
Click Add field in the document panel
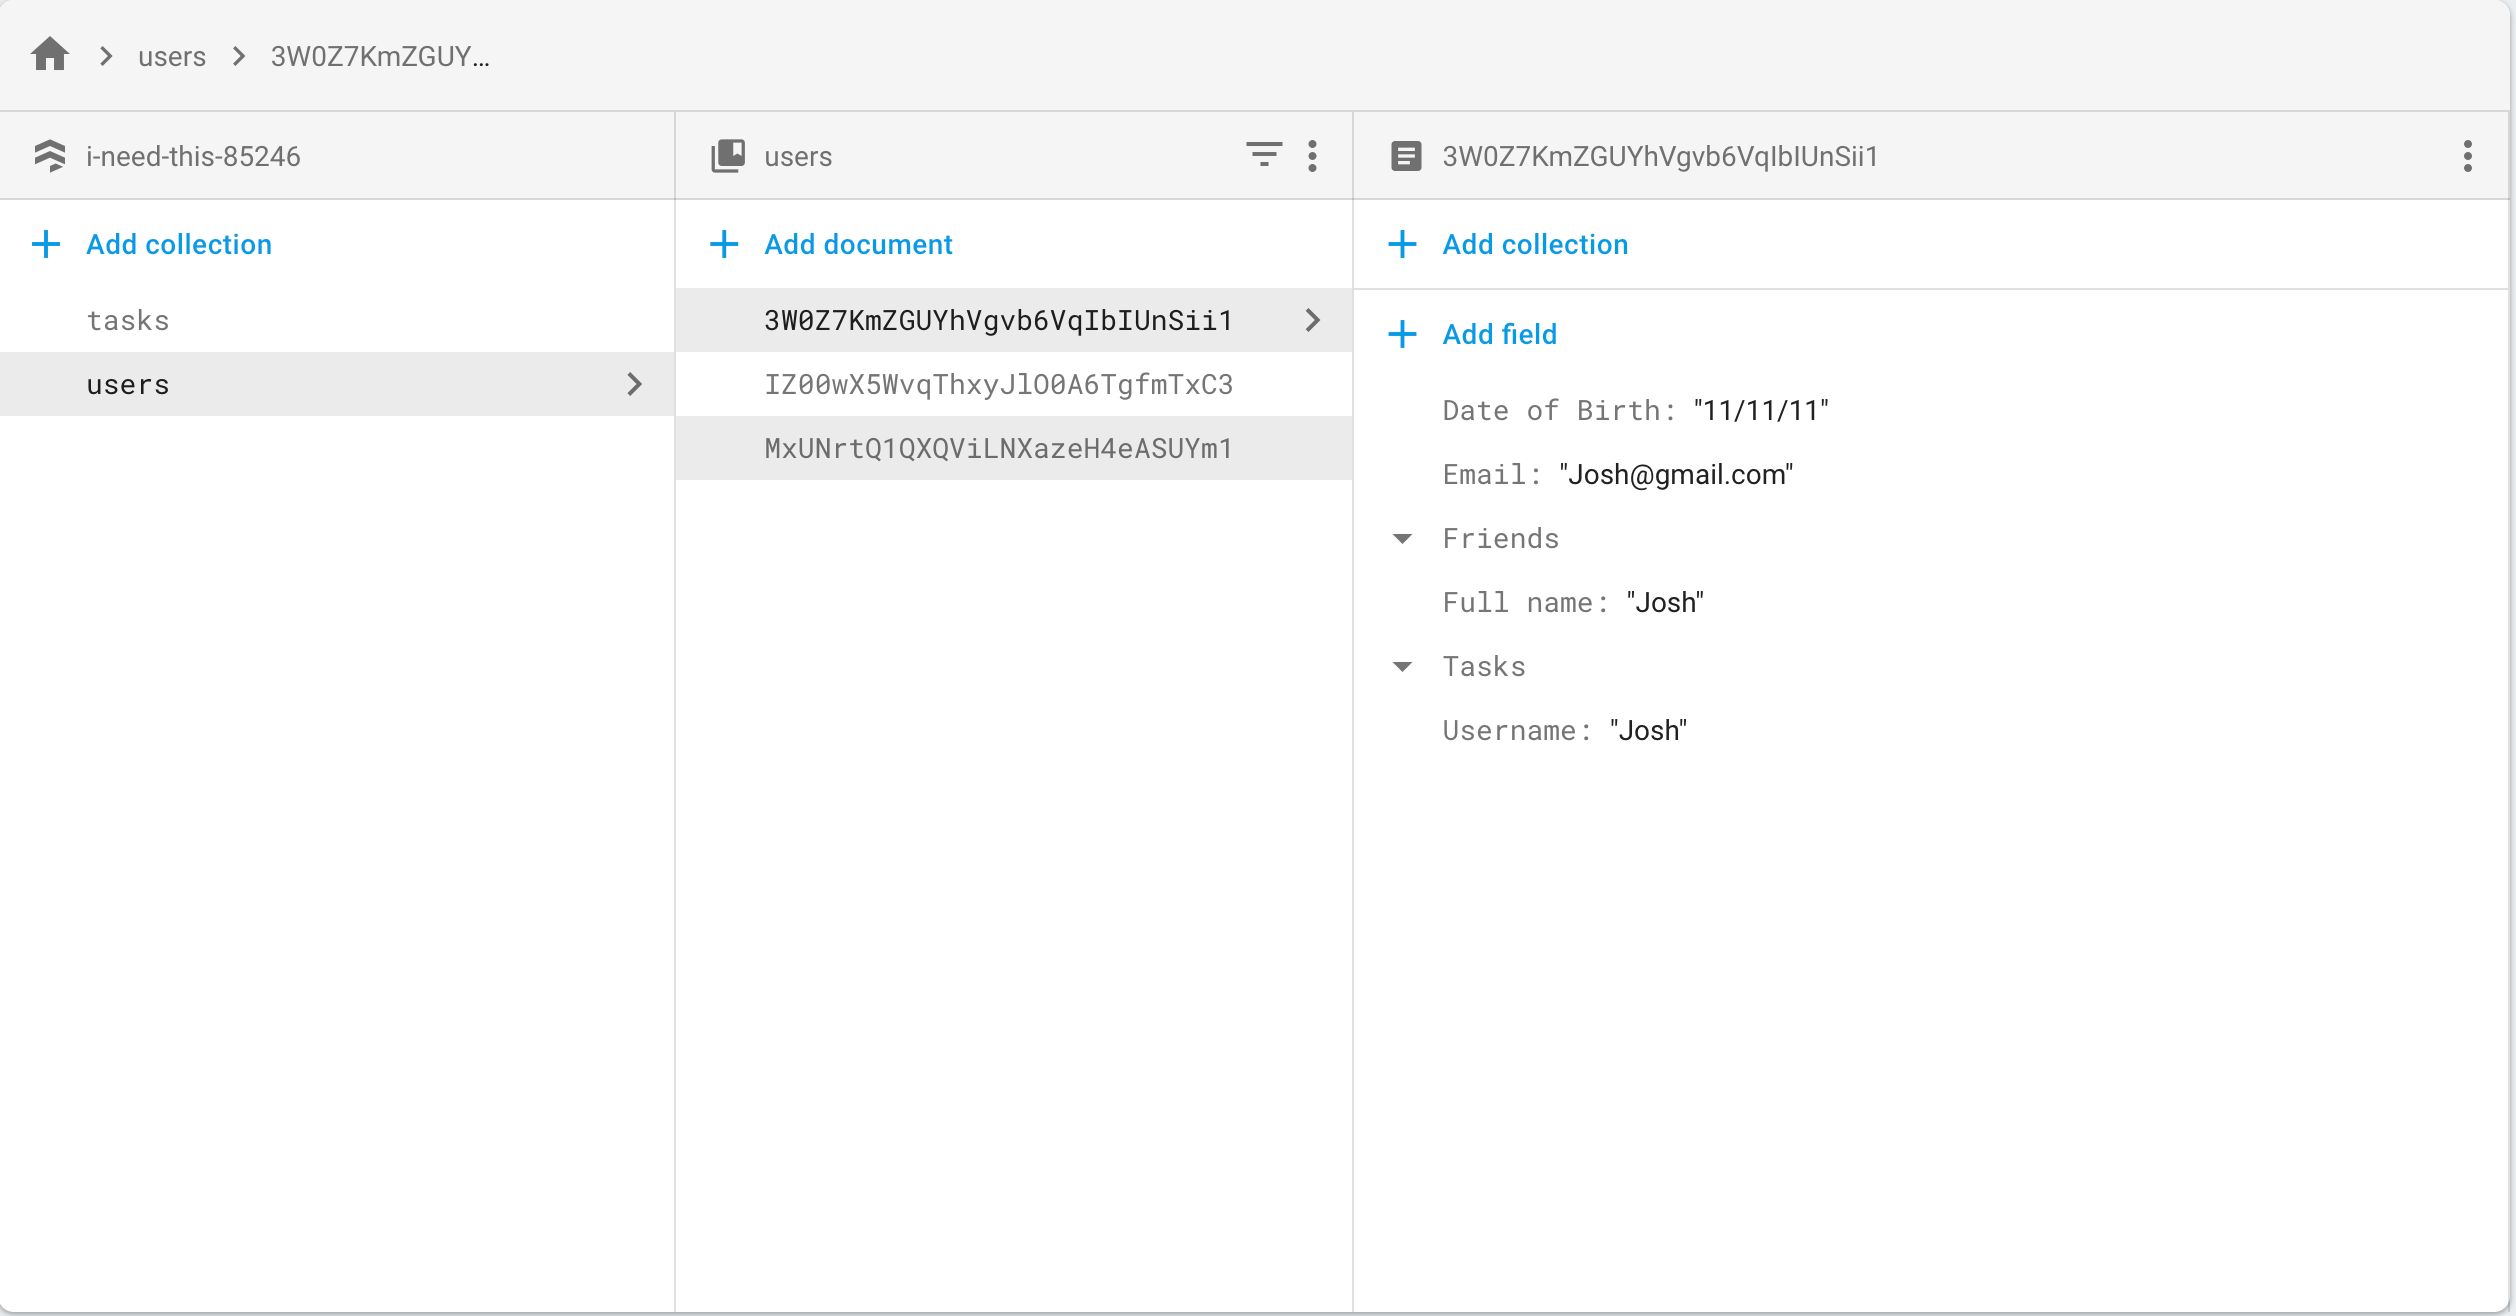[1499, 333]
